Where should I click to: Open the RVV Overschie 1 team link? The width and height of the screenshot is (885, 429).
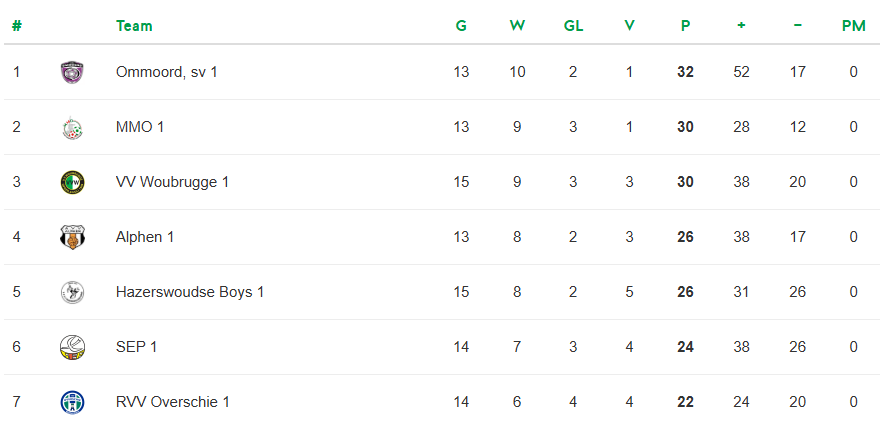[173, 402]
